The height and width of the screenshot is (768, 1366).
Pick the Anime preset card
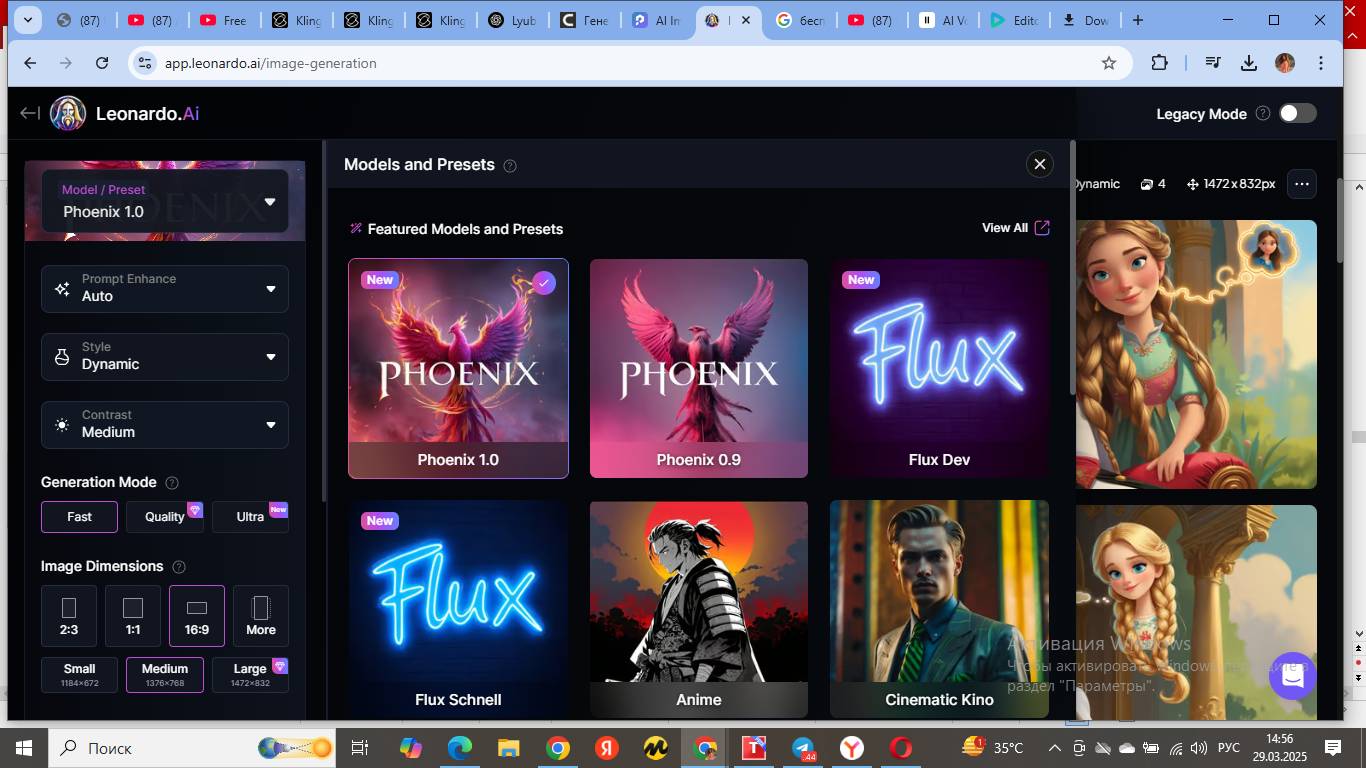[x=698, y=609]
